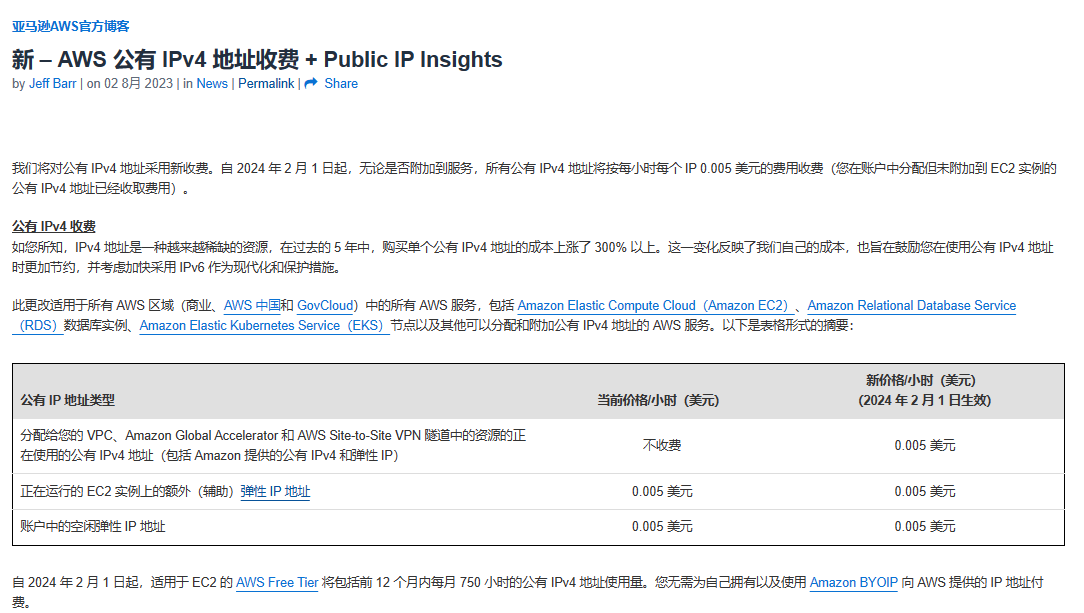Click the Share text link
1084x613 pixels.
341,84
